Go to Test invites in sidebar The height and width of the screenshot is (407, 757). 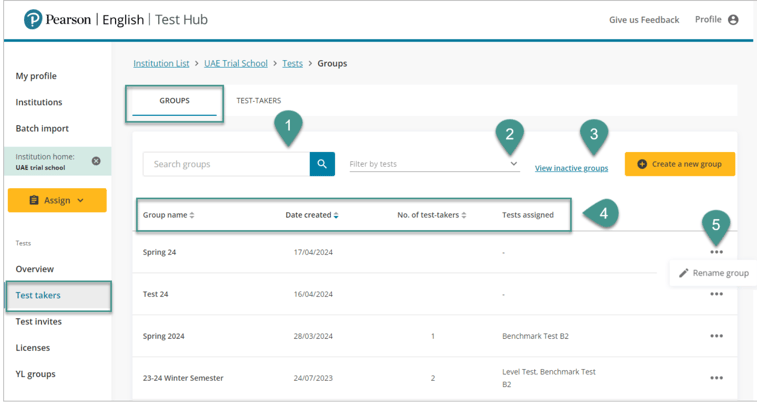38,321
